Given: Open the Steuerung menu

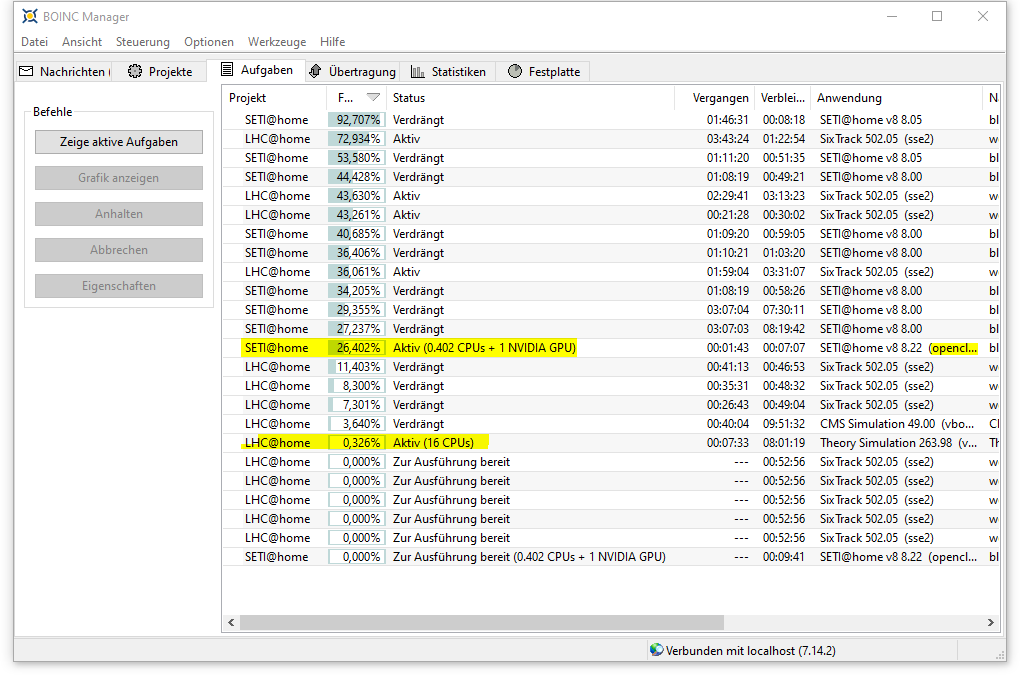Looking at the screenshot, I should point(142,42).
